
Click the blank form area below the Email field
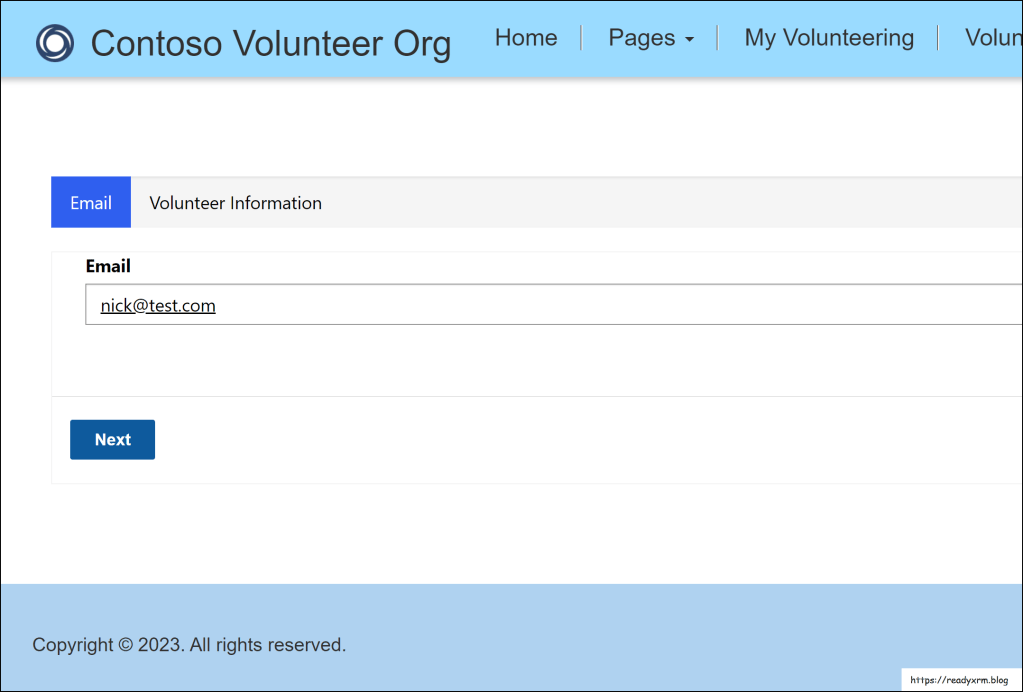(x=500, y=360)
